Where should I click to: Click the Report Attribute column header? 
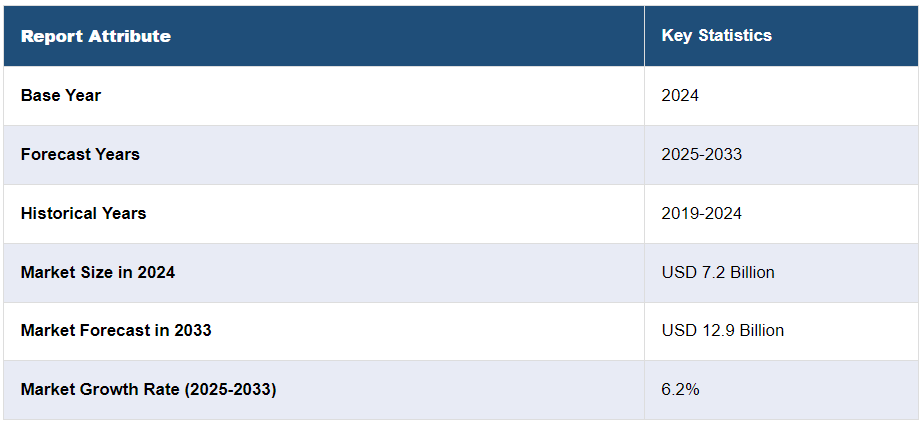tap(95, 36)
